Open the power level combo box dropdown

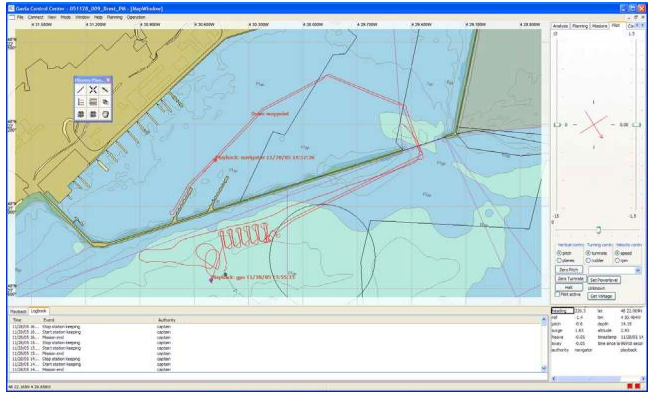click(638, 271)
